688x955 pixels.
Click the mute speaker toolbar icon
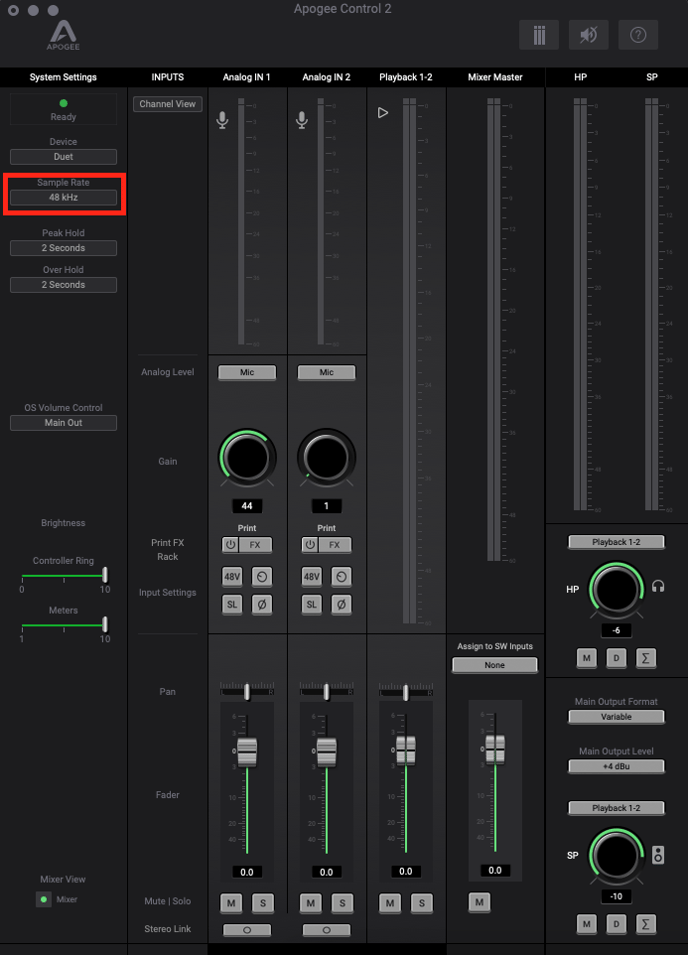tap(588, 35)
